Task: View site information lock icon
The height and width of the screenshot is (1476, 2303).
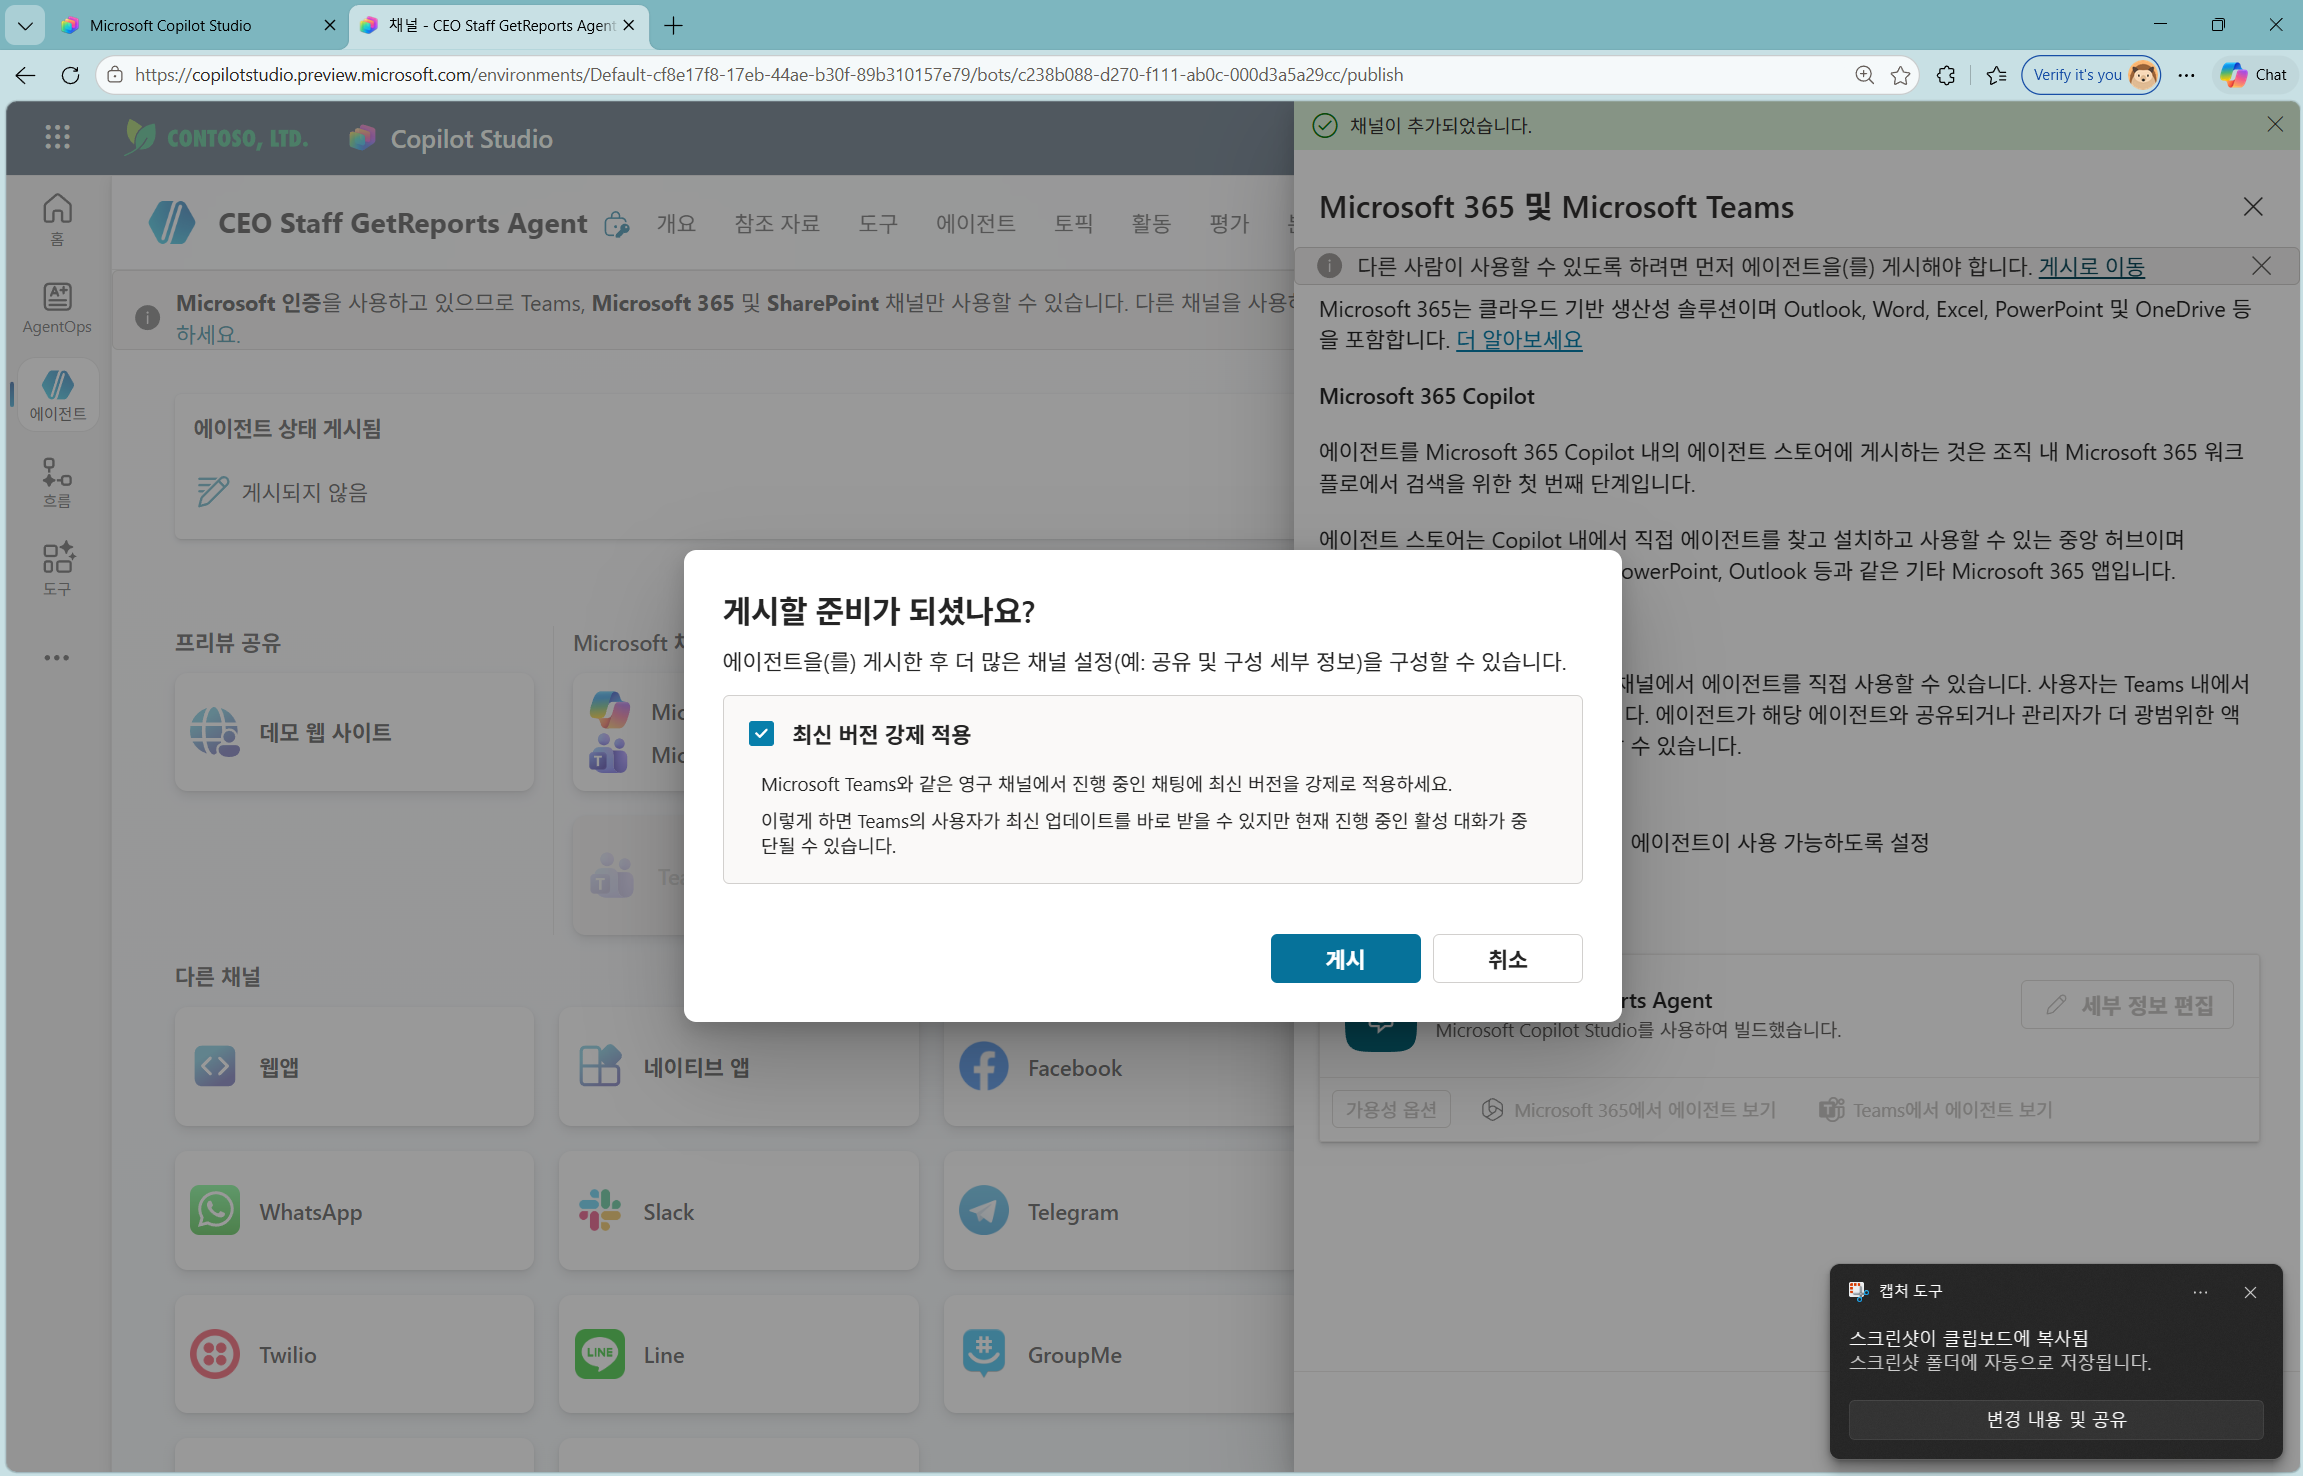Action: click(x=115, y=75)
